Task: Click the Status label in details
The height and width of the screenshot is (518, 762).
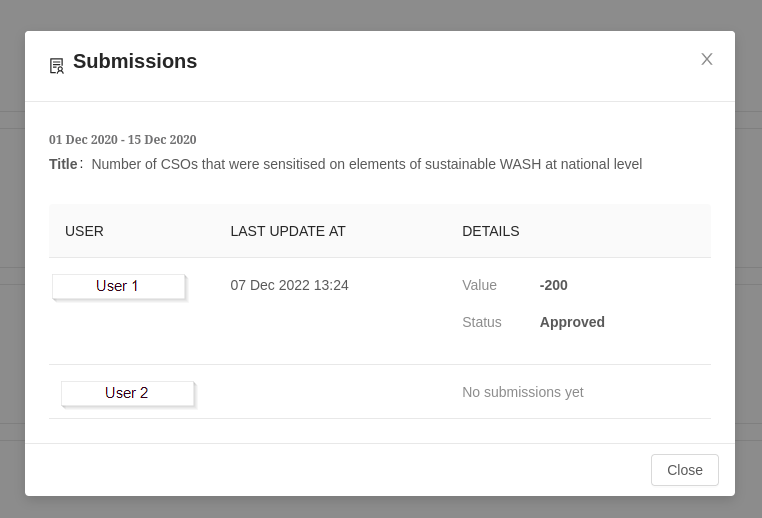Action: click(x=482, y=322)
